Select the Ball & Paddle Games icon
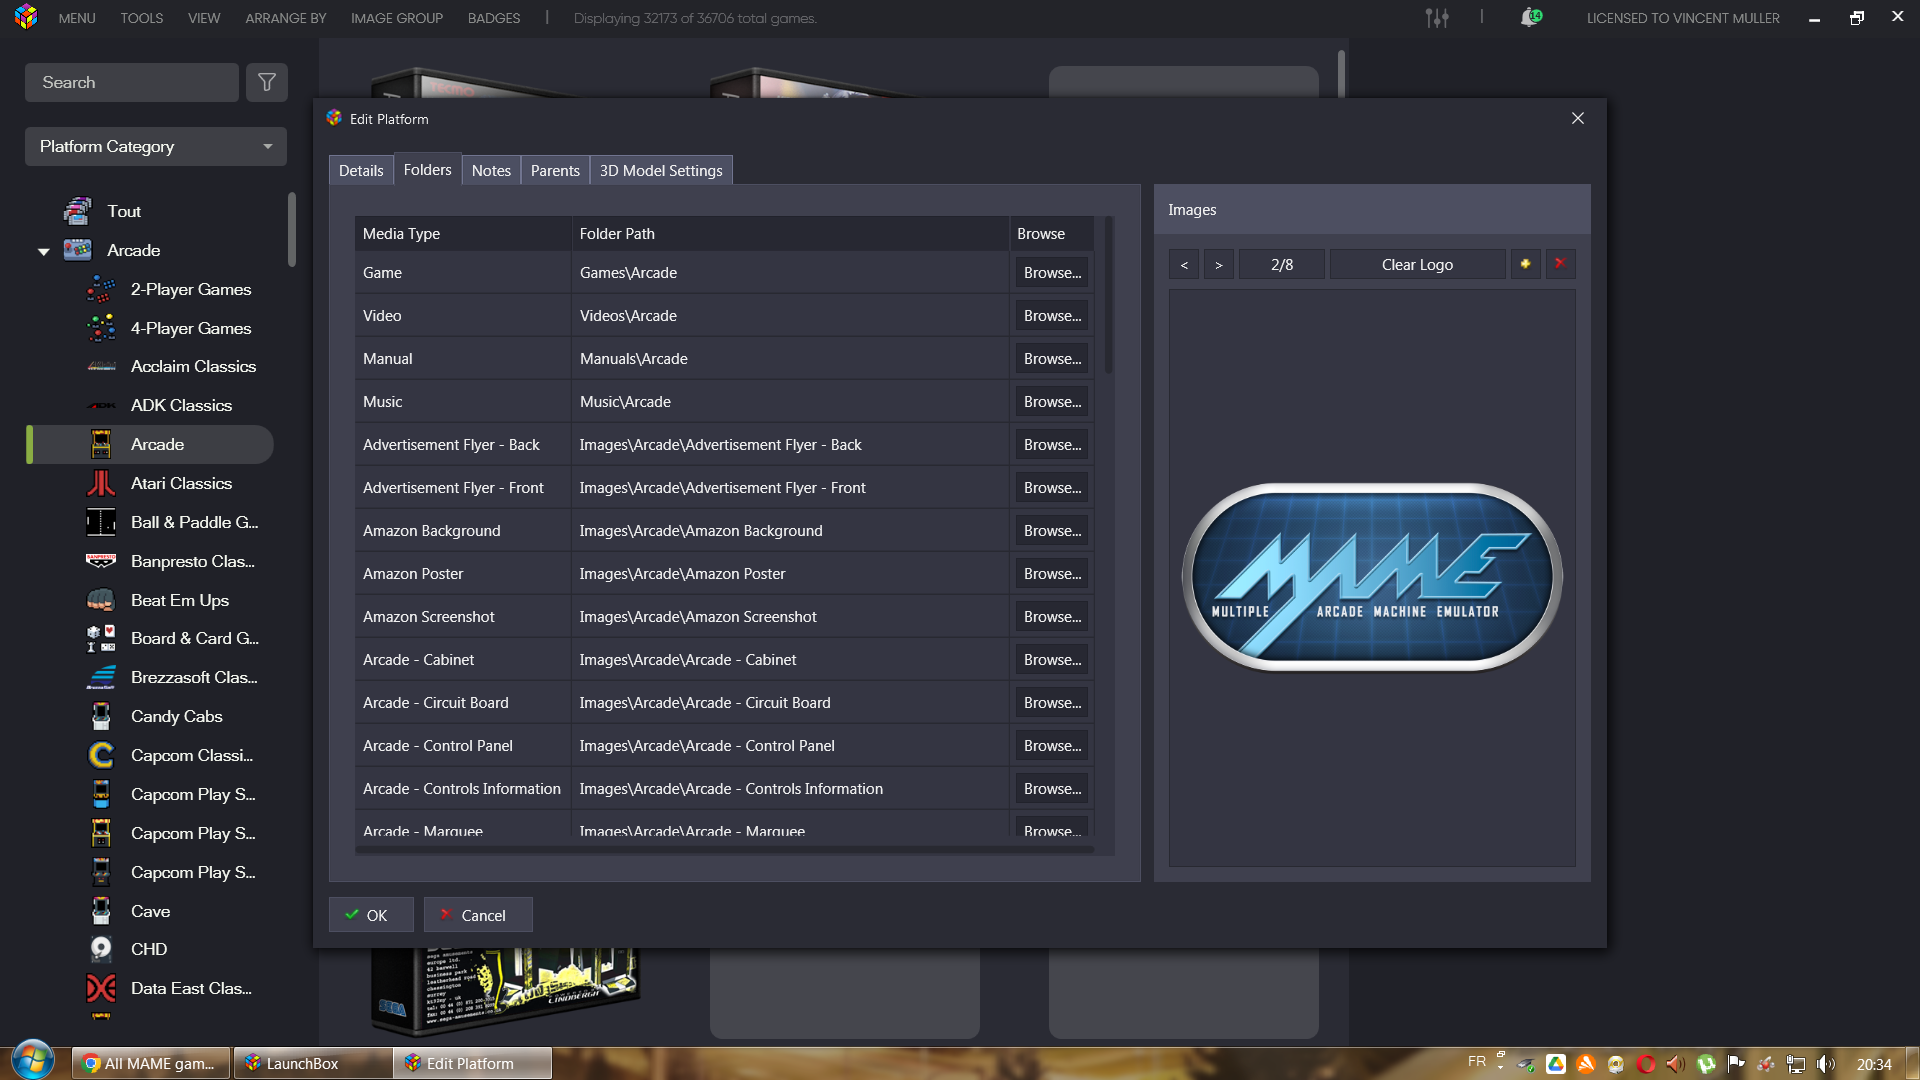 pyautogui.click(x=101, y=522)
